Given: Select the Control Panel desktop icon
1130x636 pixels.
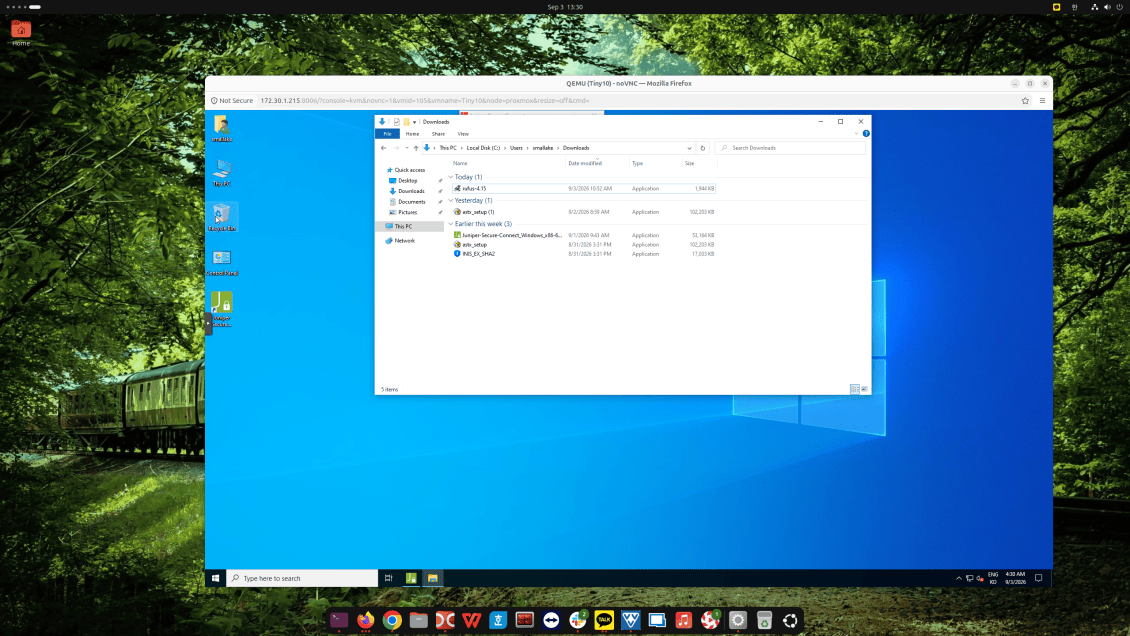Looking at the screenshot, I should (x=221, y=262).
